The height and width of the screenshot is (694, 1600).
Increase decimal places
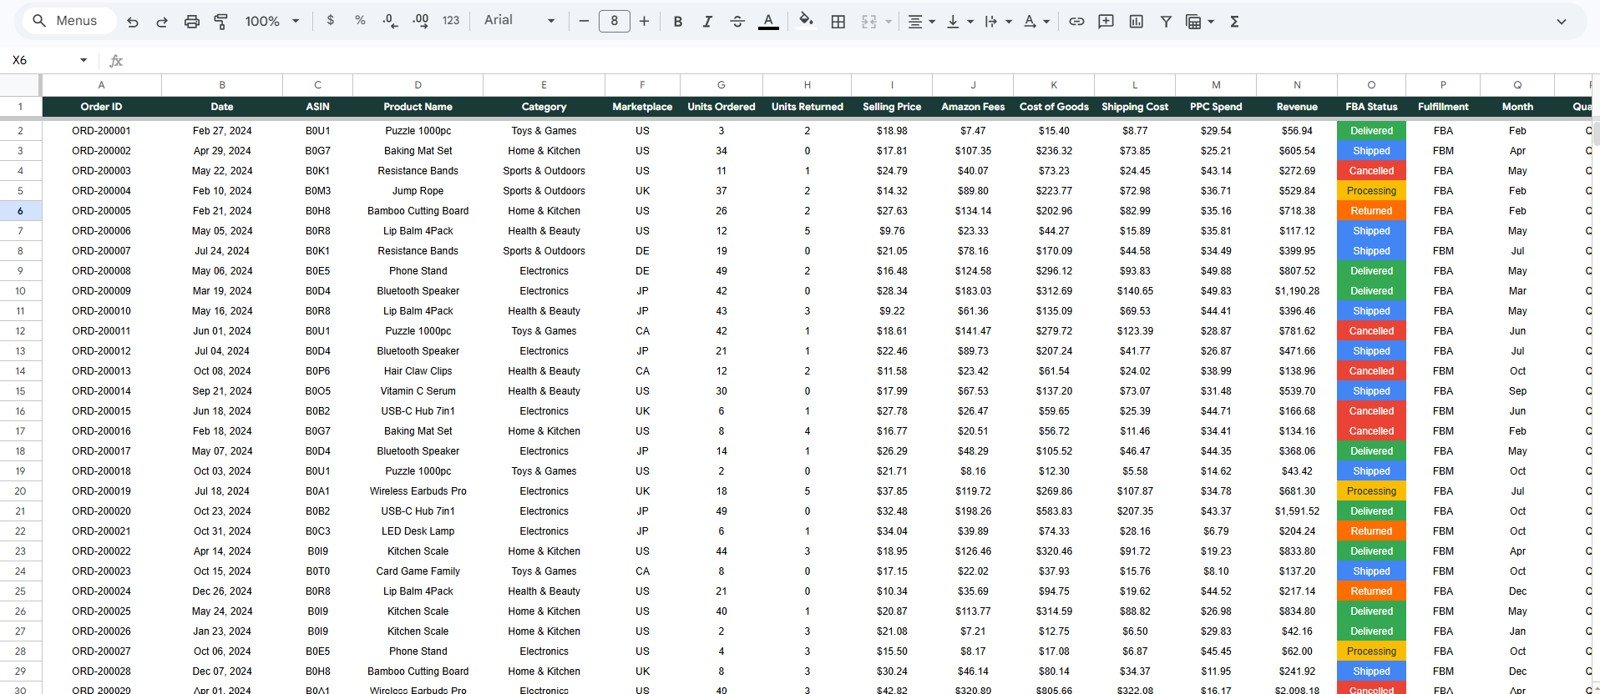coord(420,21)
